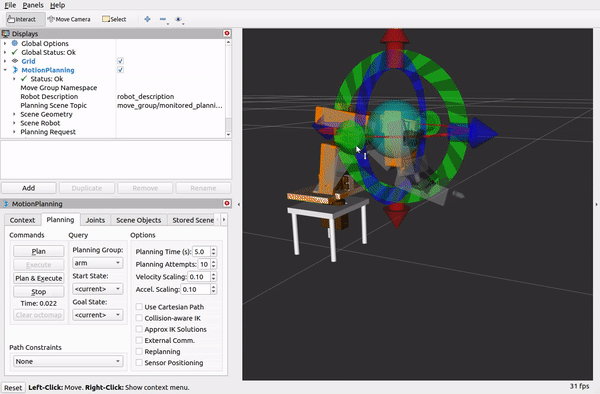This screenshot has height=394, width=600.
Task: Expand the Grid tree item
Action: click(x=5, y=61)
